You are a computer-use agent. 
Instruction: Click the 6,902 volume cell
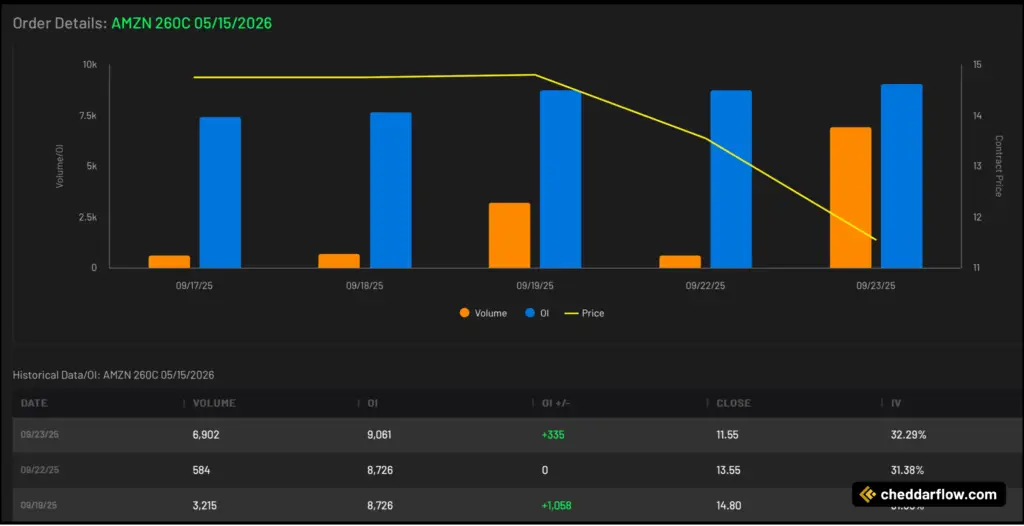pos(206,435)
